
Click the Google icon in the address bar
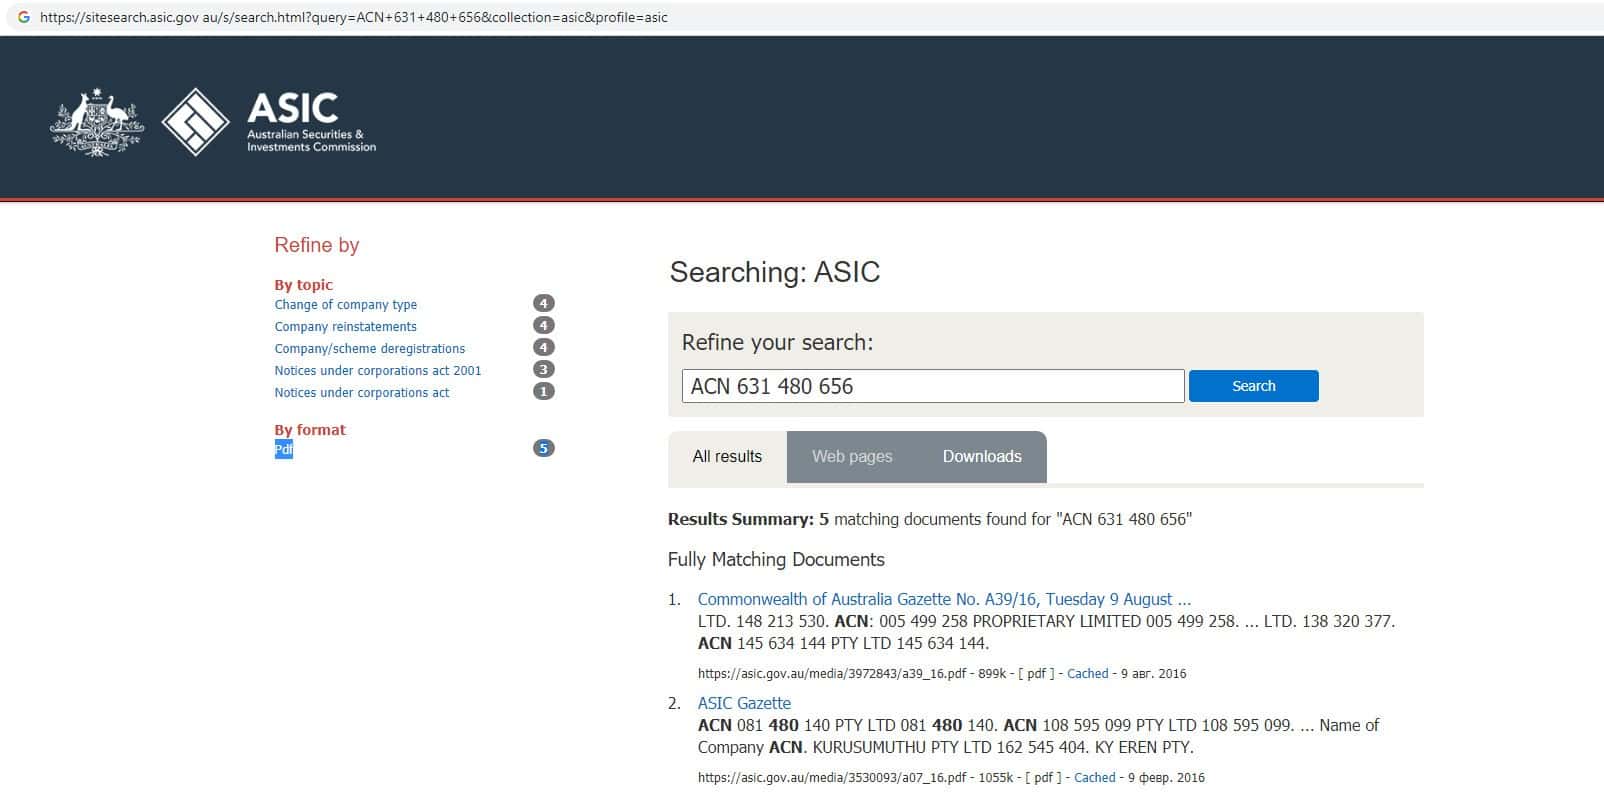23,17
